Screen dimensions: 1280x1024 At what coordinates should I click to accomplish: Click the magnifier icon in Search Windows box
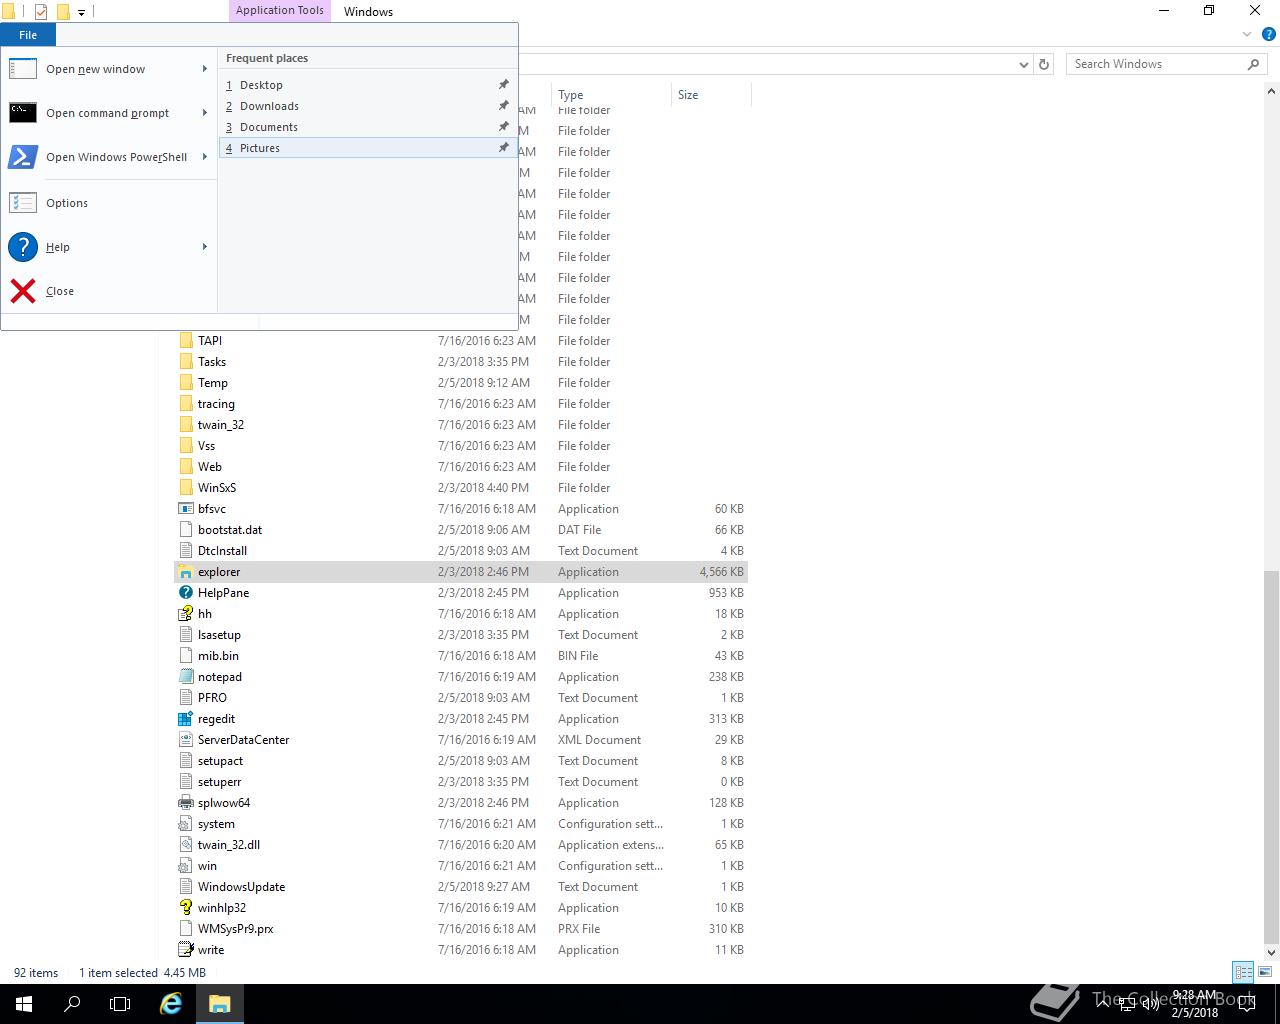1253,64
